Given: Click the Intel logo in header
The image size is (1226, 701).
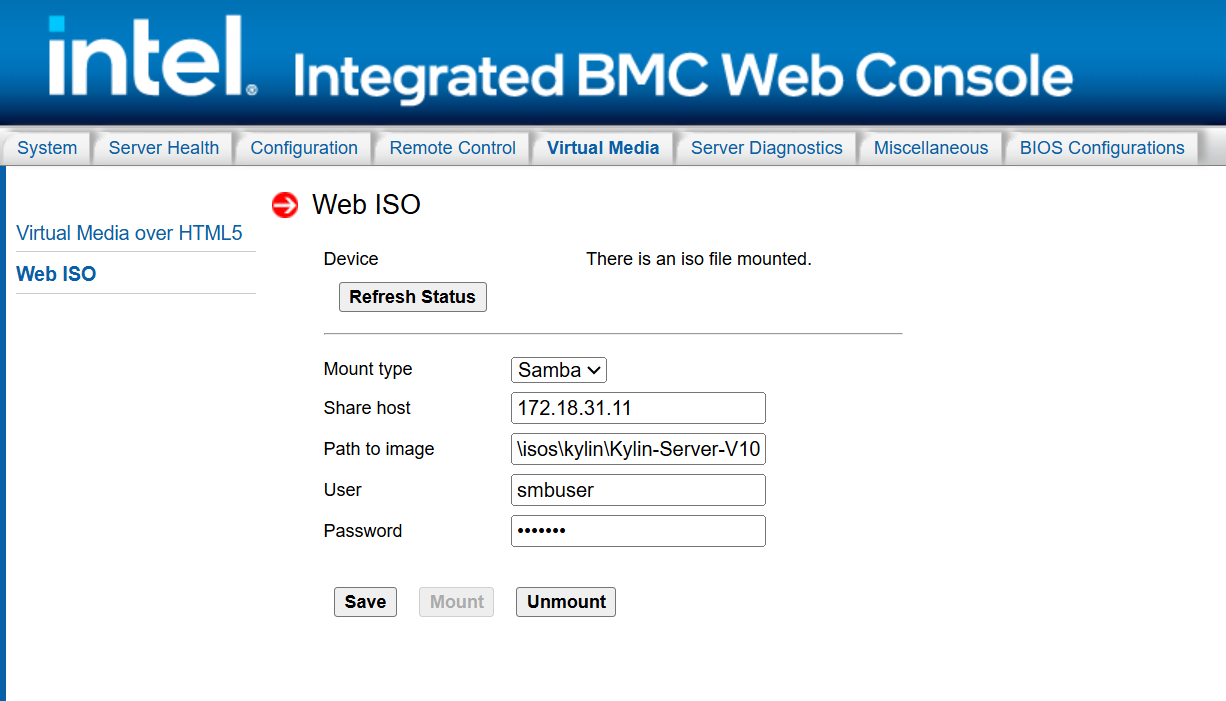Looking at the screenshot, I should (x=153, y=56).
